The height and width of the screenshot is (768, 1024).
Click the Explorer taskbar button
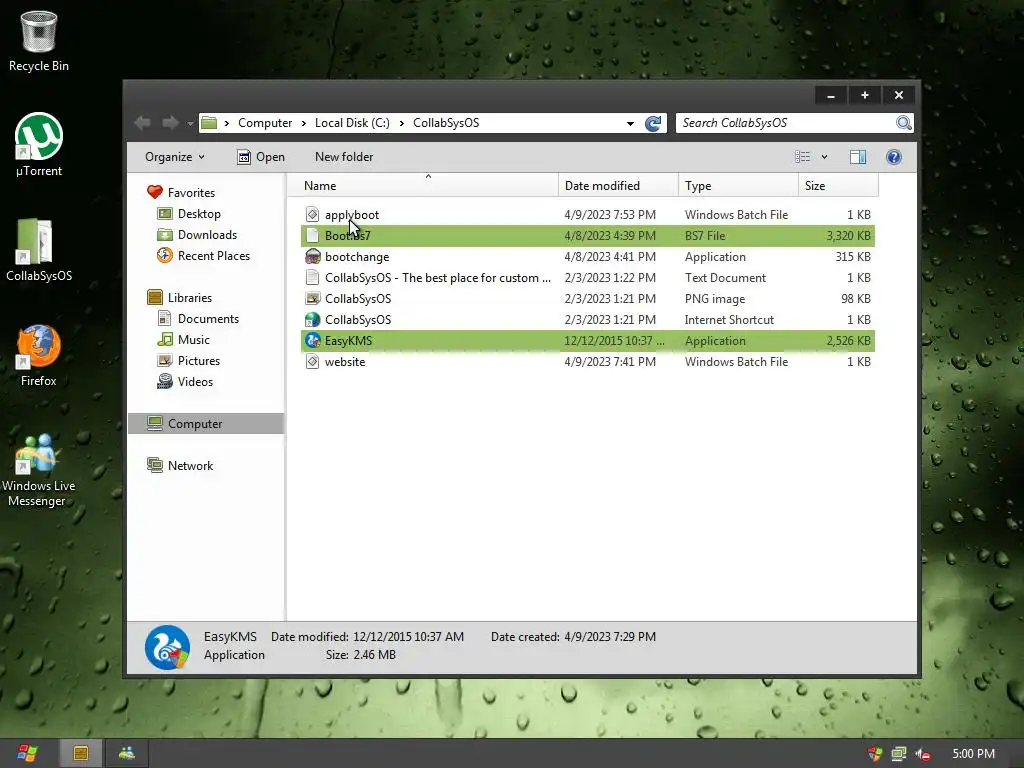coord(81,754)
